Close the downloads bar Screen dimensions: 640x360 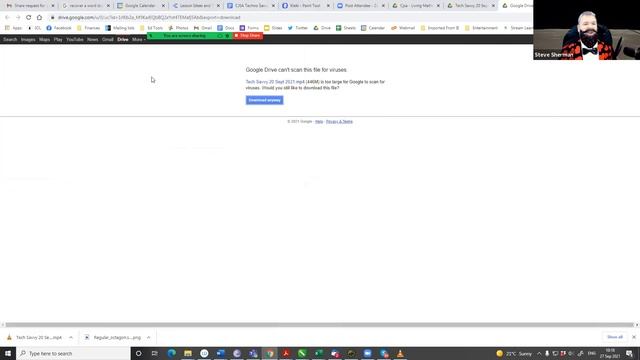click(634, 337)
